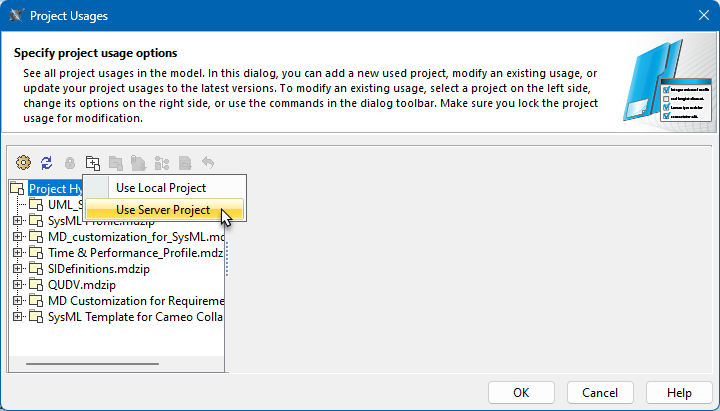Click the grayed-out undo arrow icon
Image resolution: width=720 pixels, height=411 pixels.
(208, 162)
